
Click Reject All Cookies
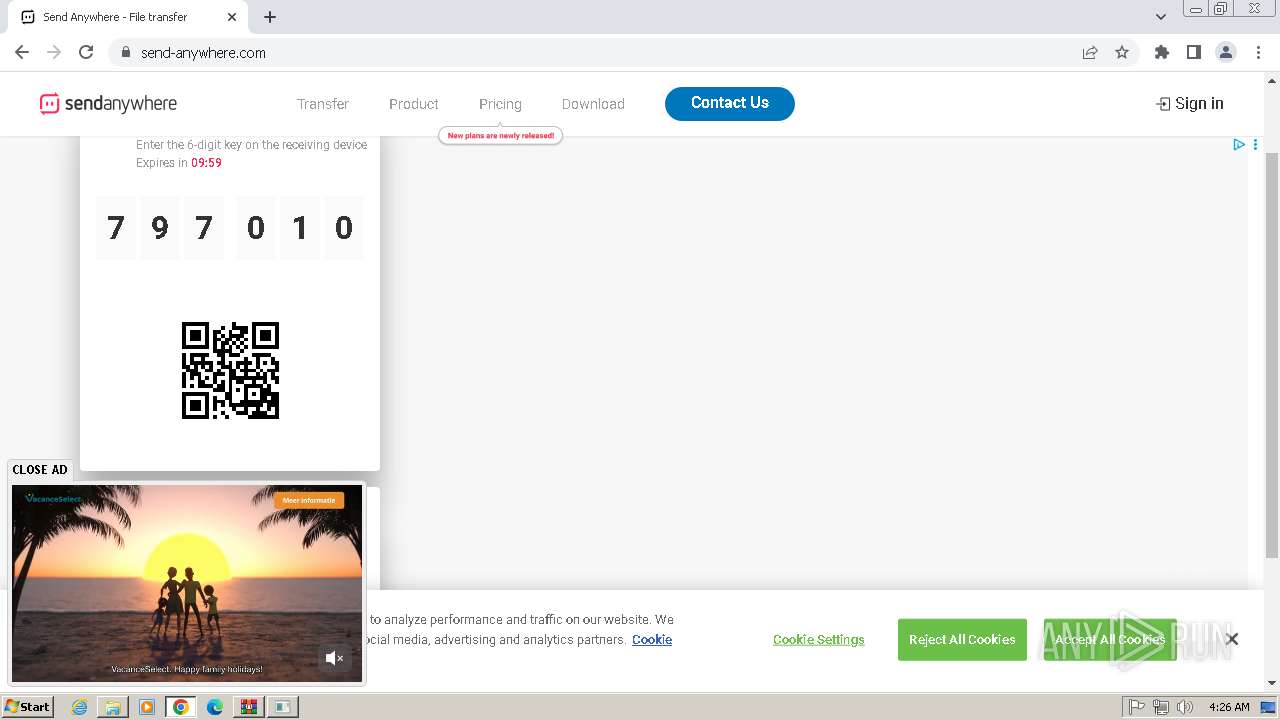962,640
